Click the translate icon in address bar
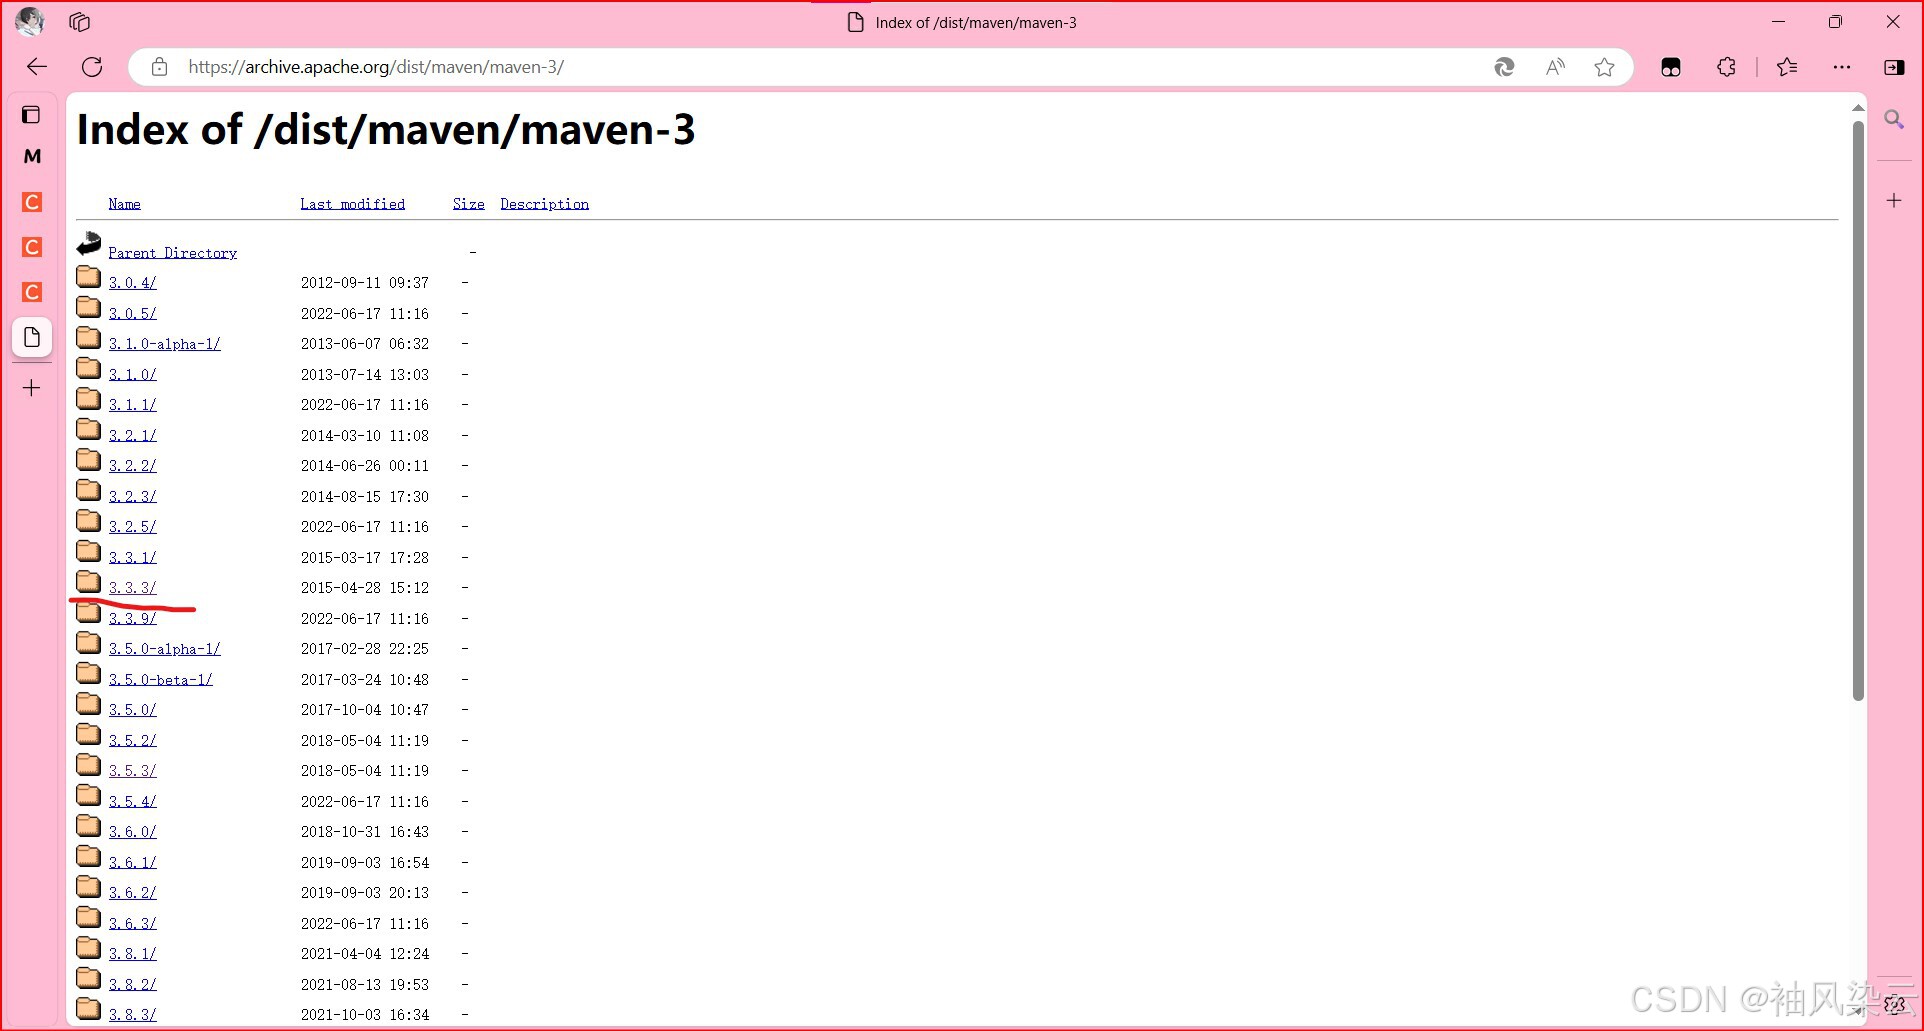This screenshot has height=1031, width=1924. point(1504,67)
